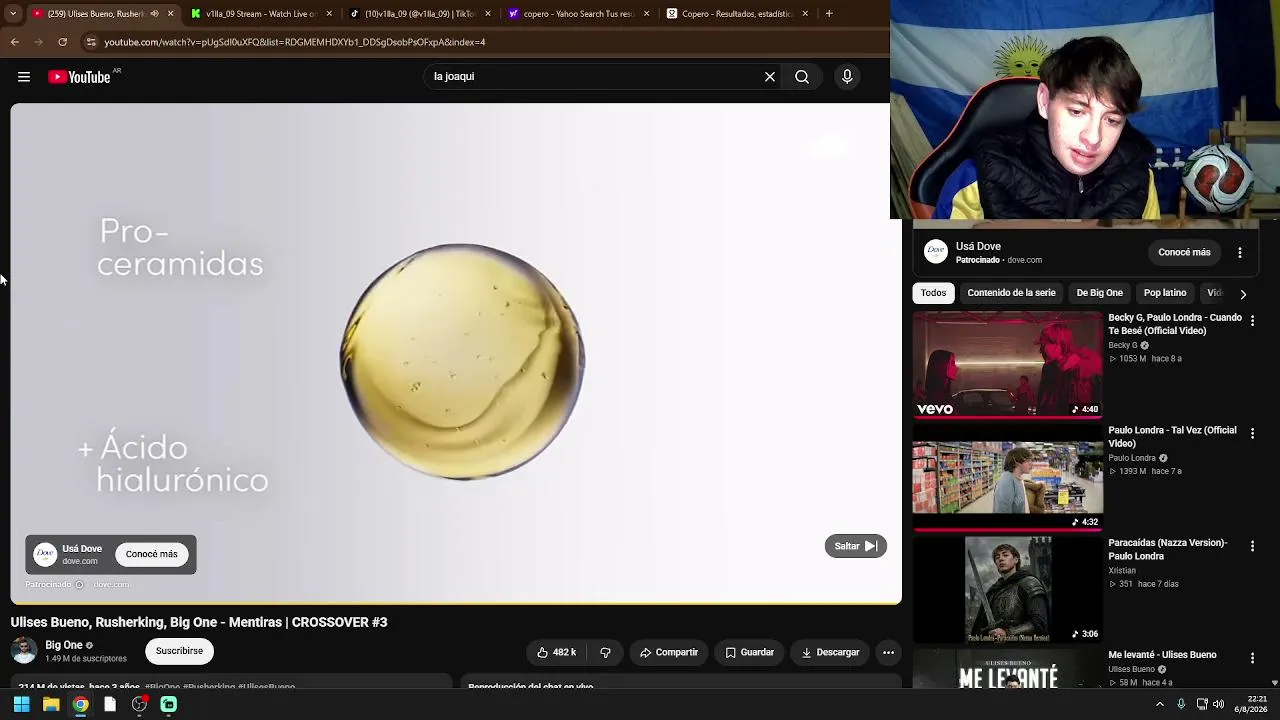The height and width of the screenshot is (720, 1280).
Task: Open options for the Tal Vez video
Action: 1252,434
